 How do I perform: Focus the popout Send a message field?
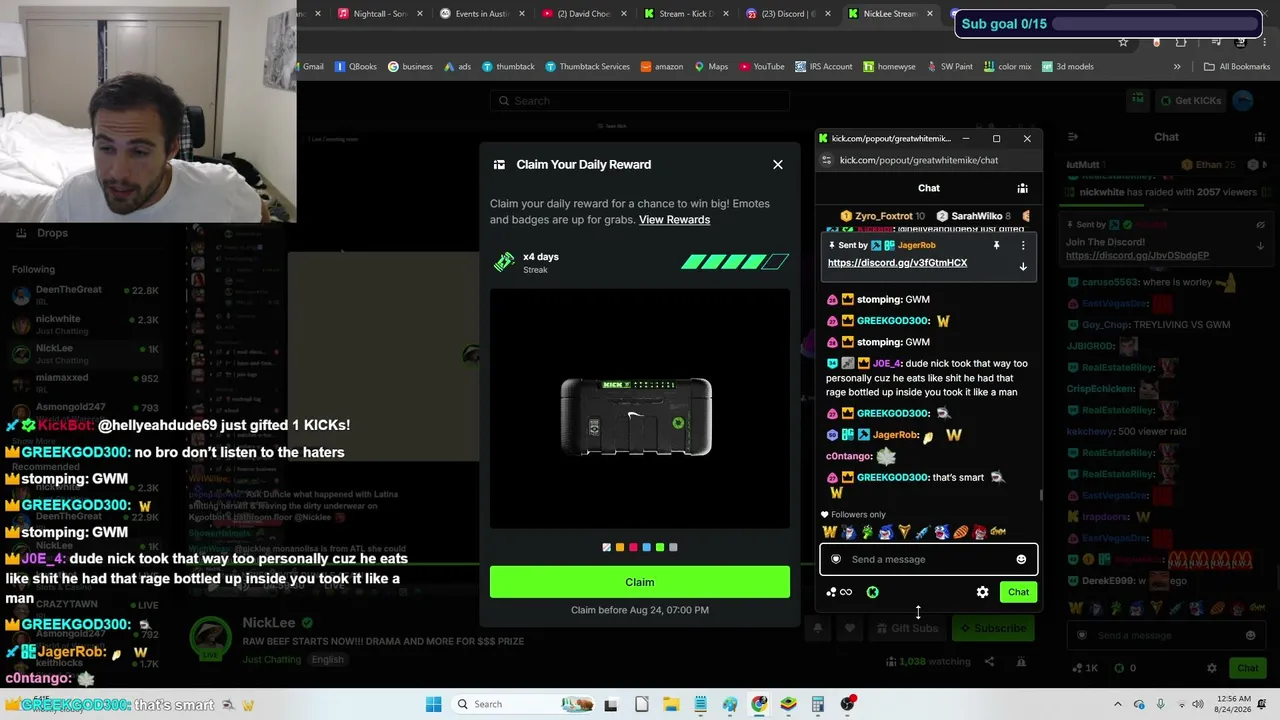click(x=929, y=559)
